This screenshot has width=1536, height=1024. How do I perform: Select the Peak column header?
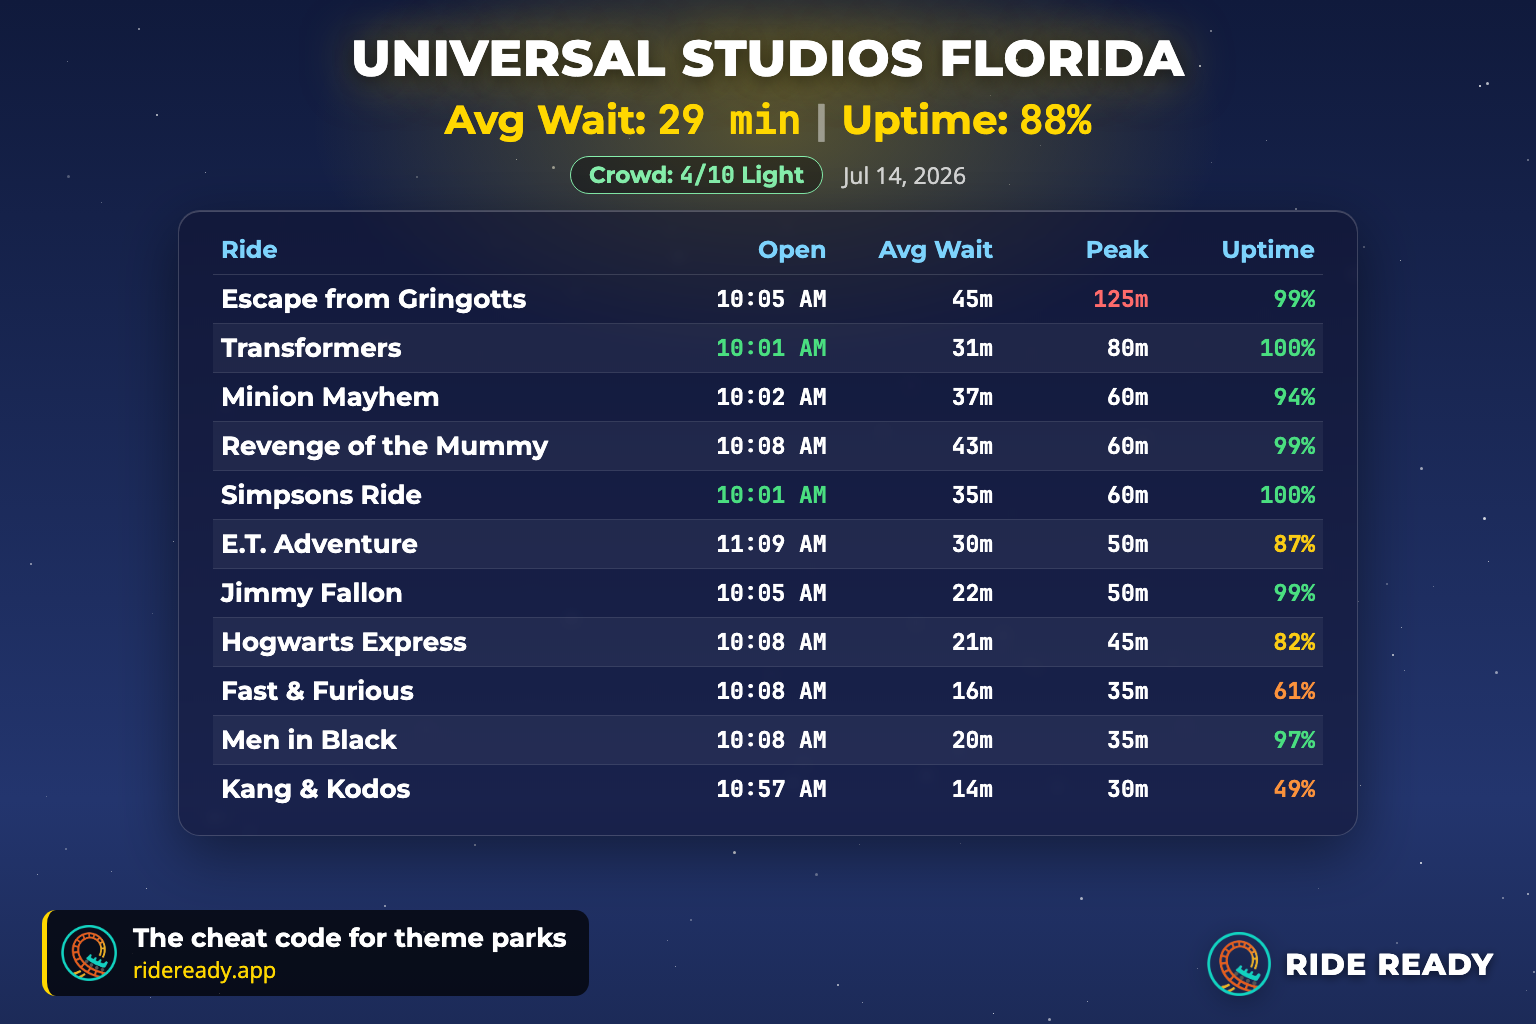[1117, 250]
